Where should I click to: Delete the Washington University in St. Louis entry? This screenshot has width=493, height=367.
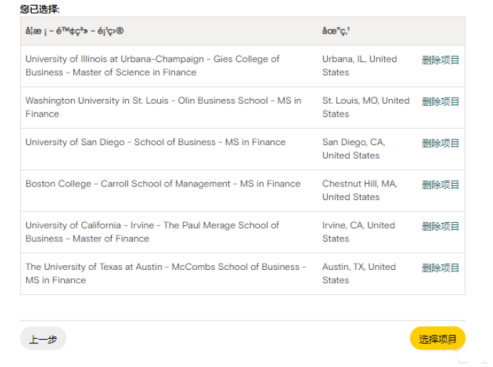[x=440, y=102]
